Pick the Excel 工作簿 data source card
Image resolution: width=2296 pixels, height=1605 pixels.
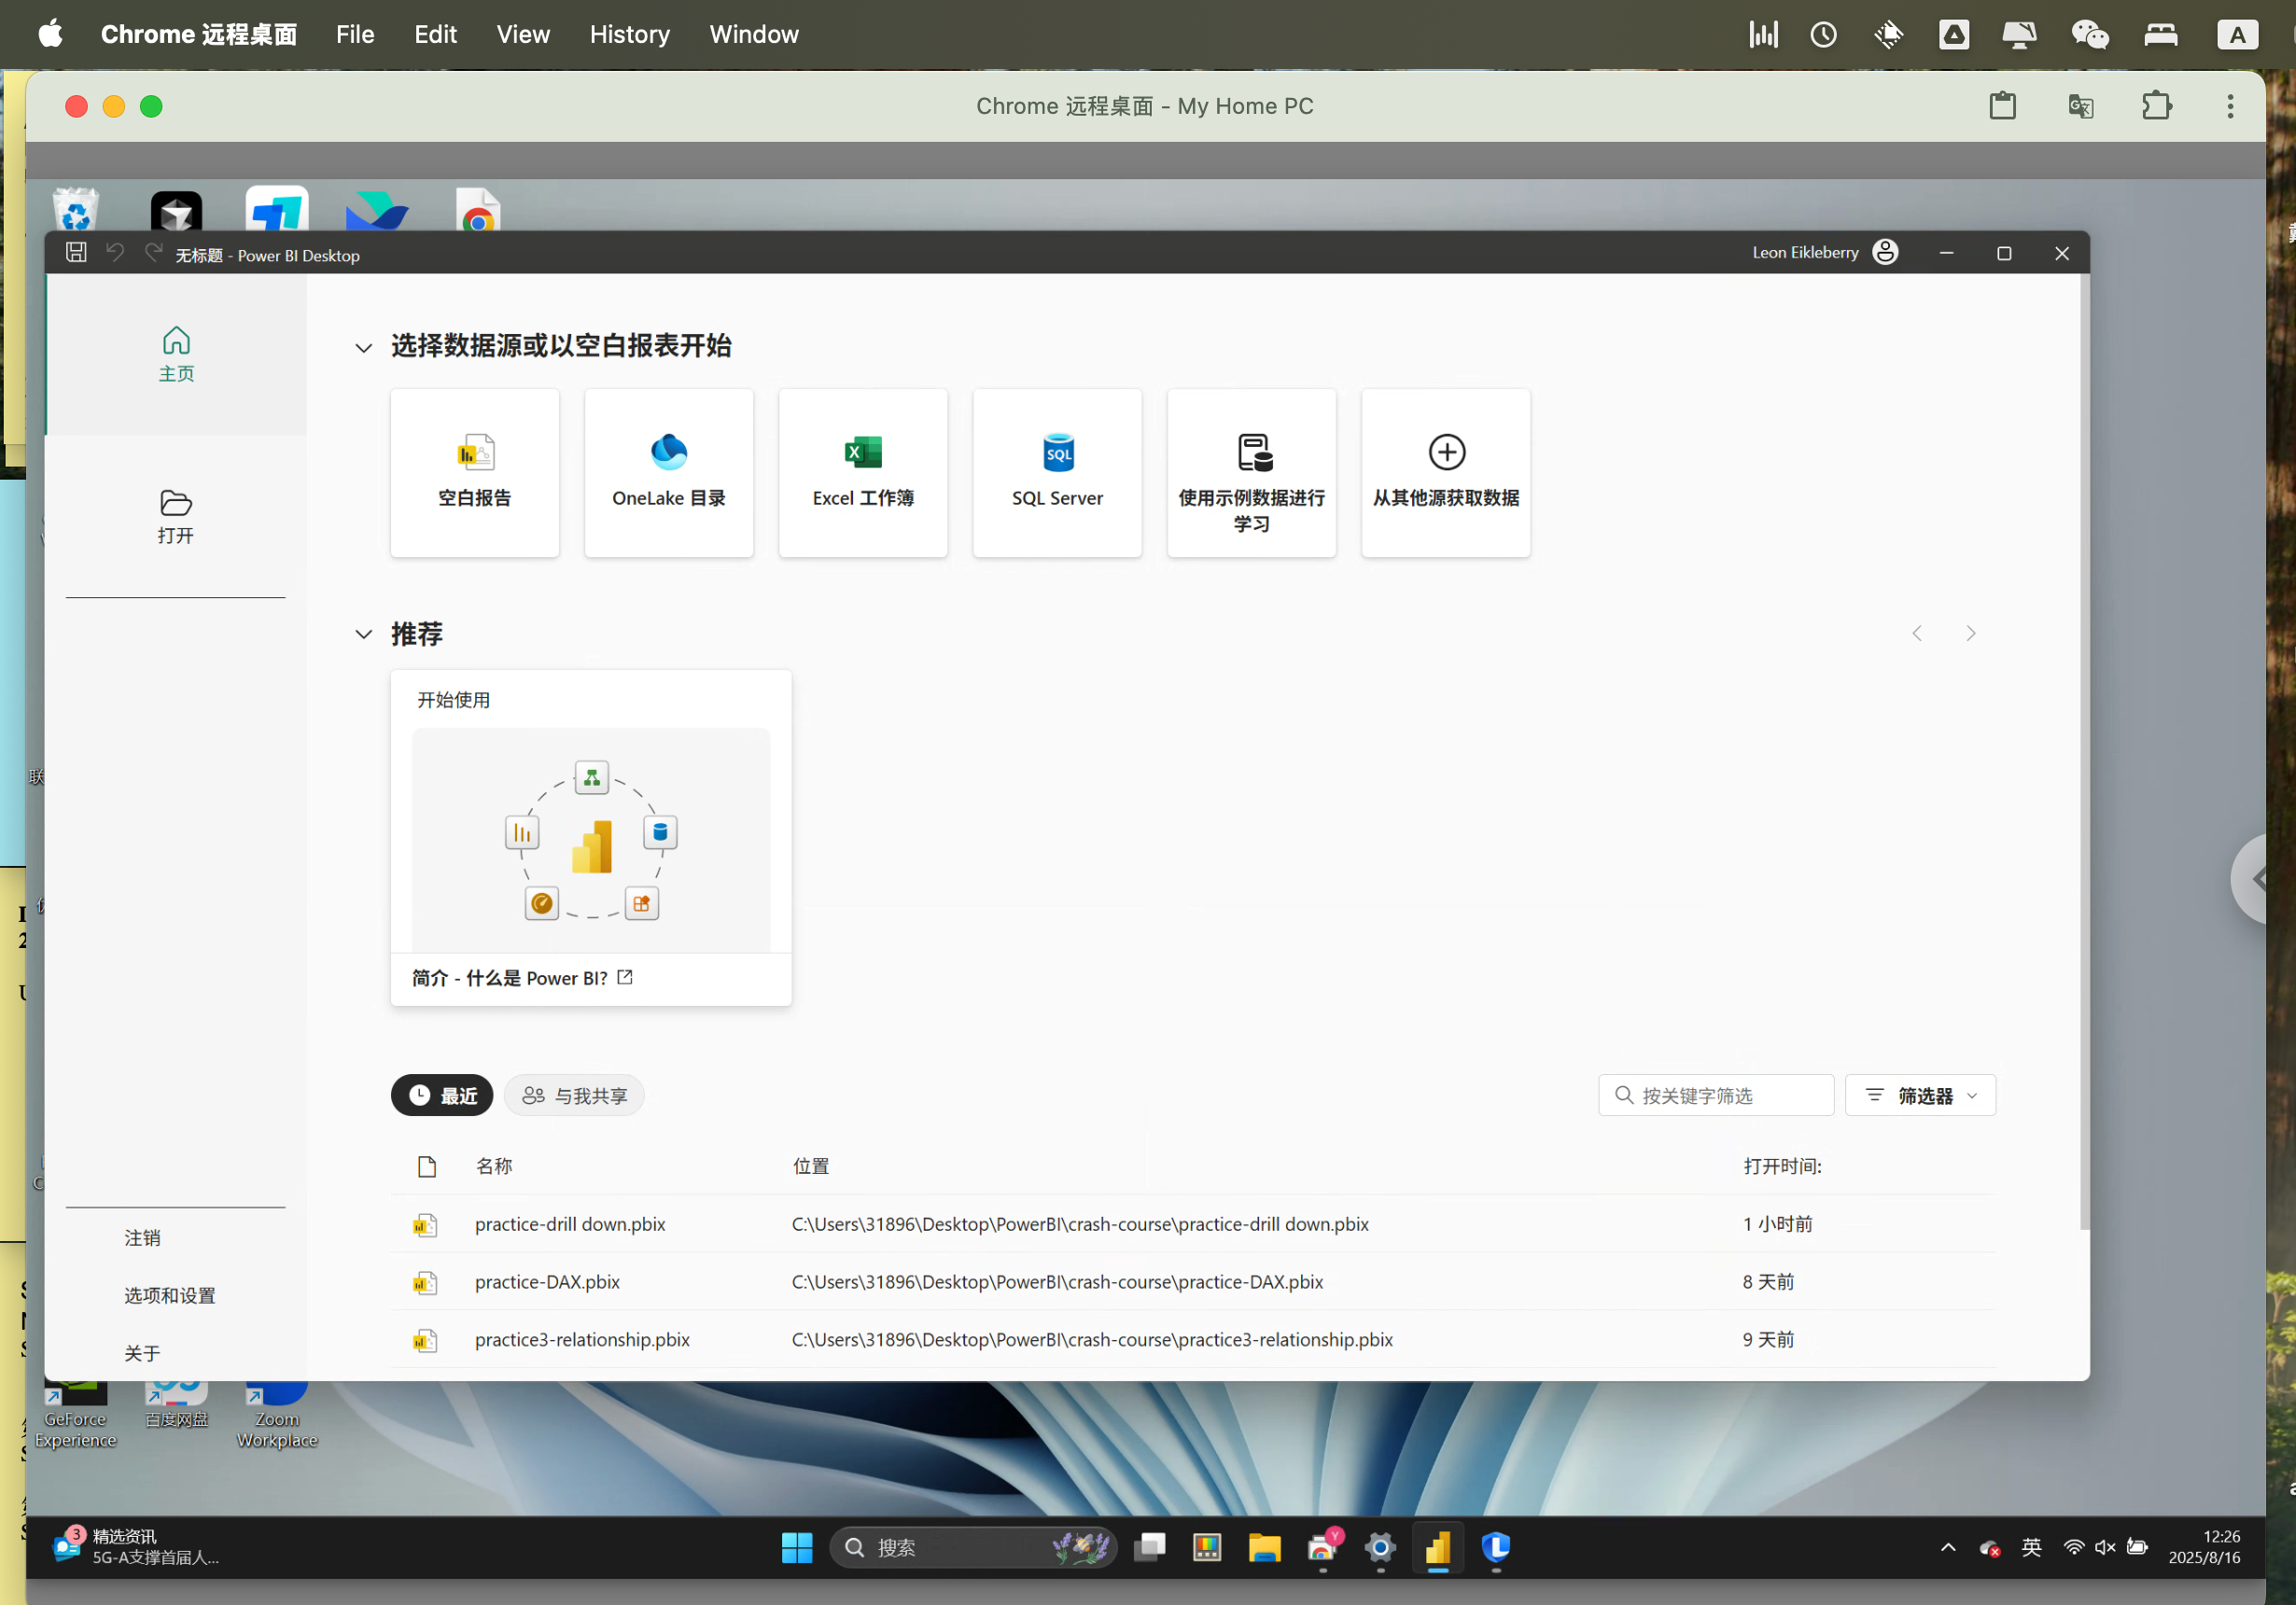pos(863,472)
